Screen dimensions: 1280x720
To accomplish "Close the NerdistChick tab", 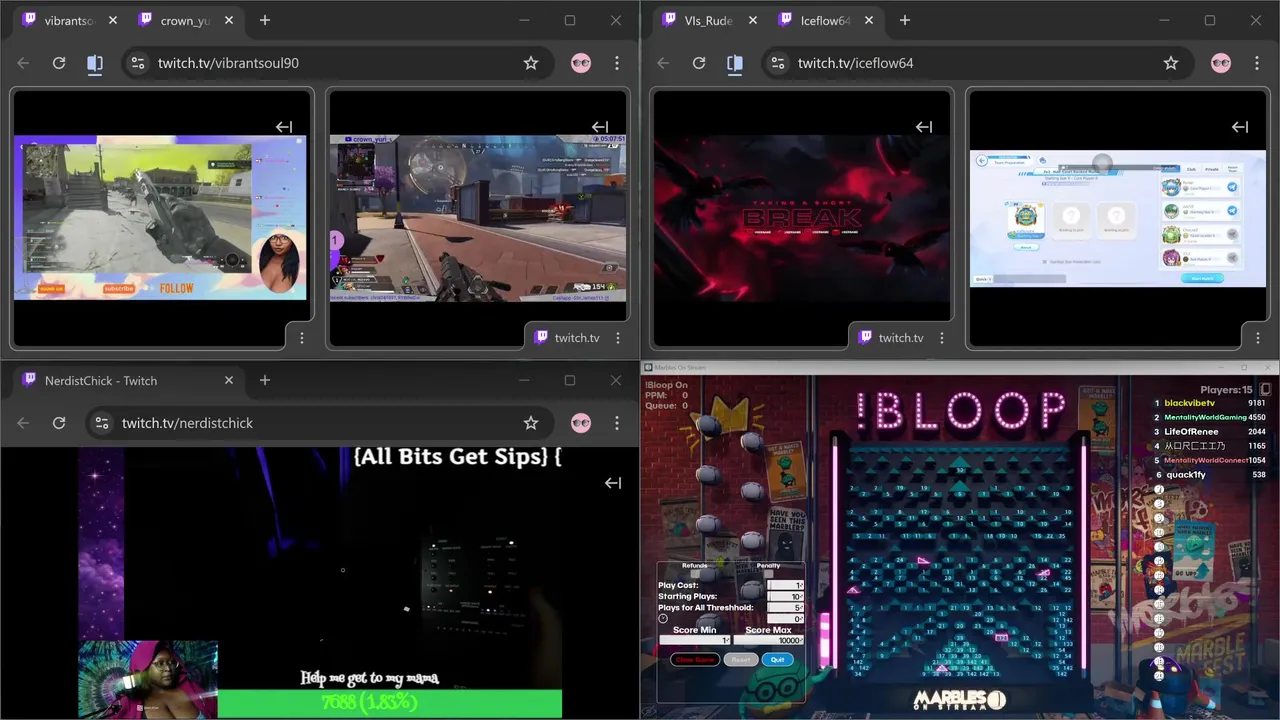I will pos(229,380).
